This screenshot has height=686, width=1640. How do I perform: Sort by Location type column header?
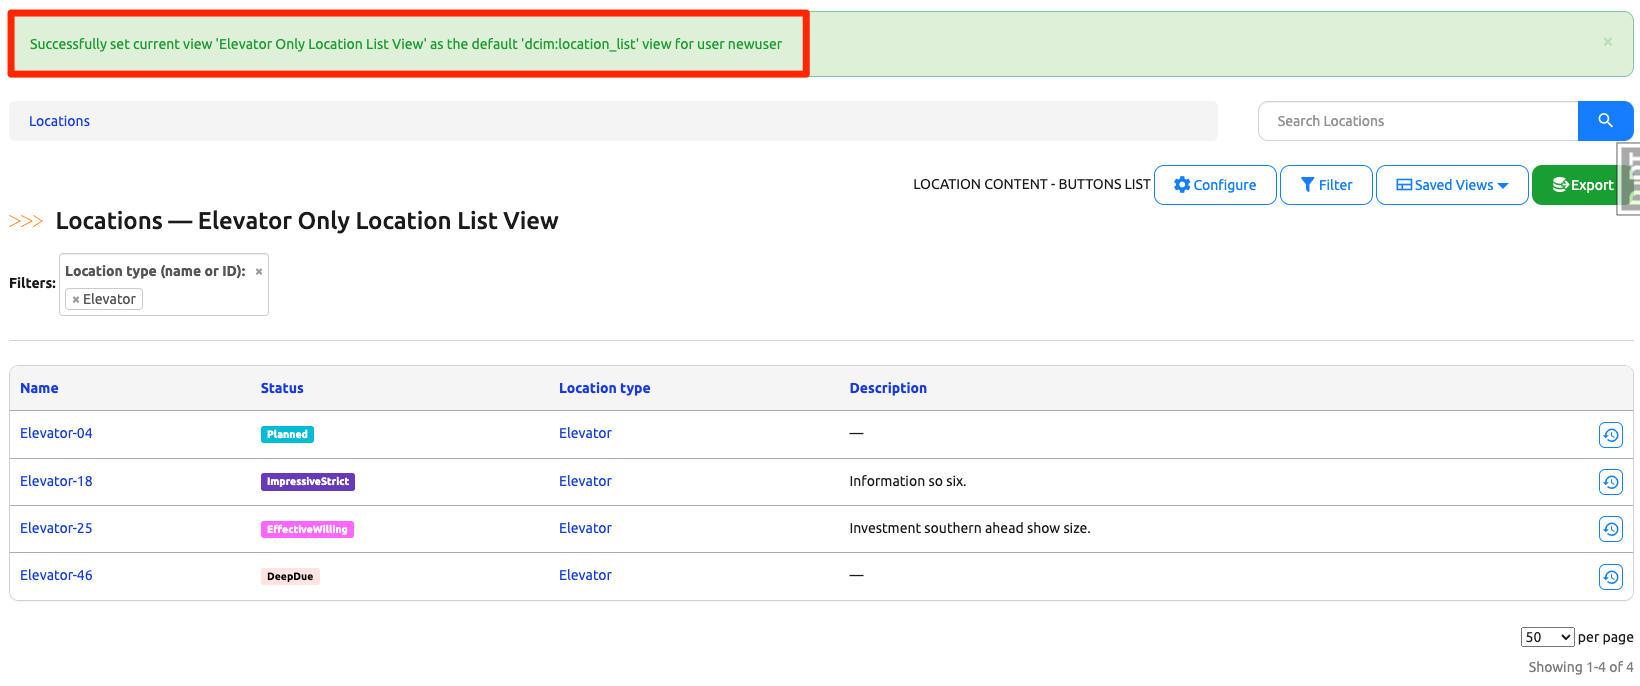click(604, 388)
